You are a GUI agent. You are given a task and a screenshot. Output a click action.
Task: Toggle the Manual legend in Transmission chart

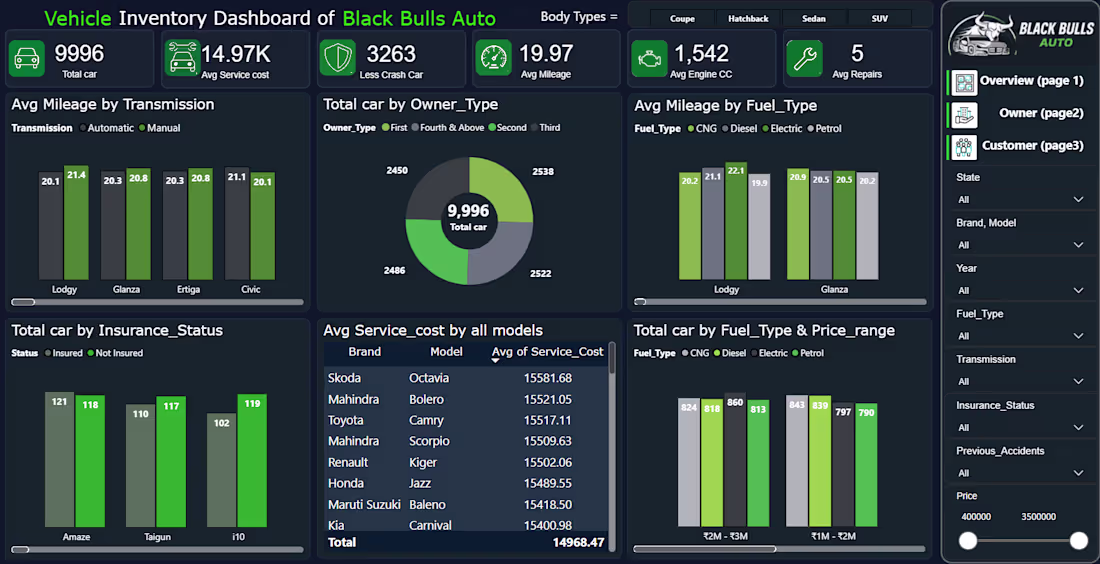[x=159, y=128]
